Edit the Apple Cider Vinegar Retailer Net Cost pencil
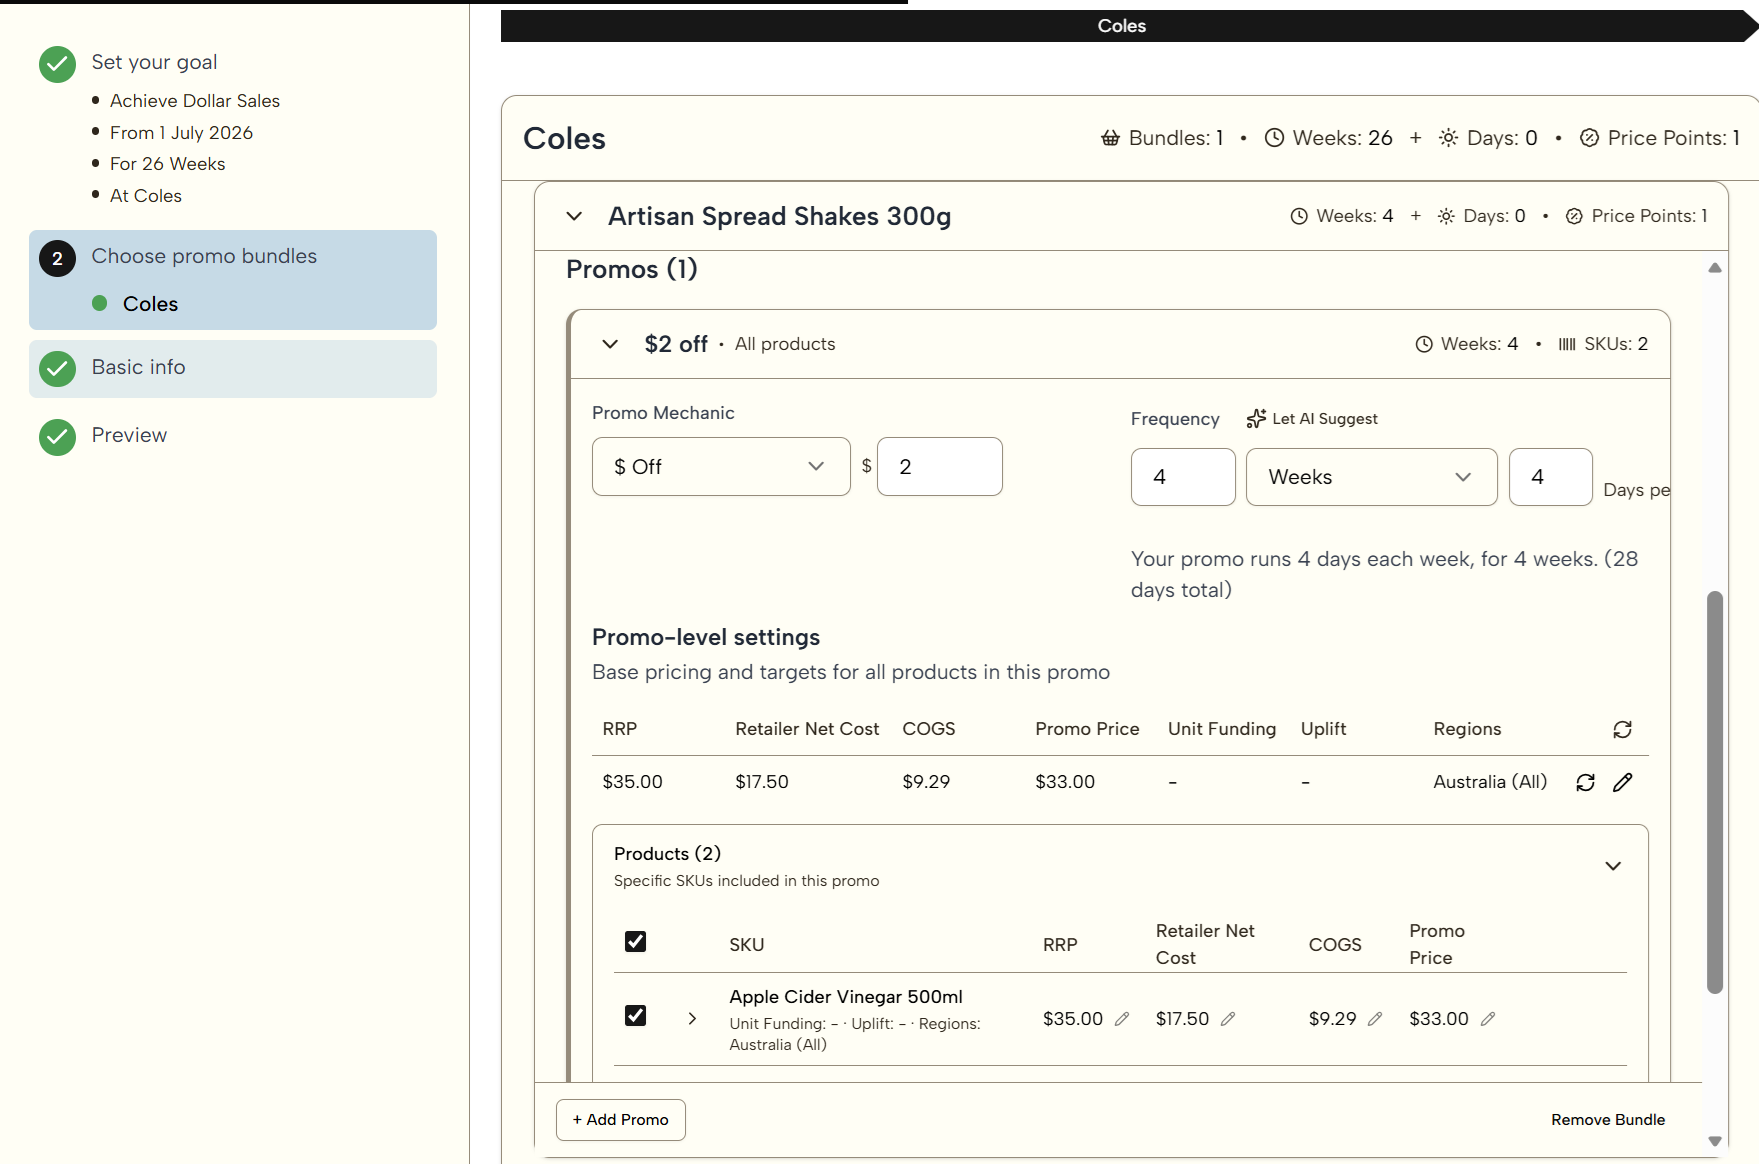 click(1228, 1019)
